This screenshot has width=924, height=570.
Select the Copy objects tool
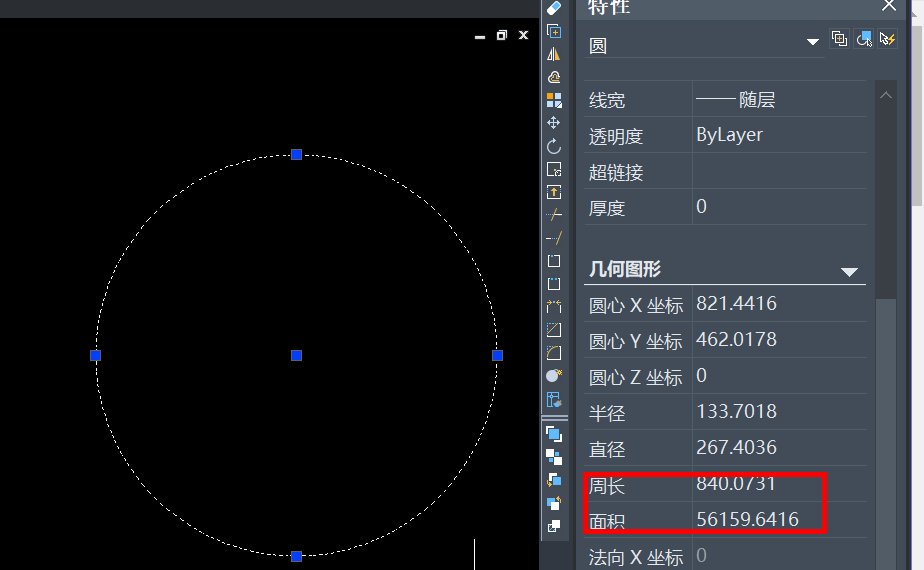click(x=554, y=31)
